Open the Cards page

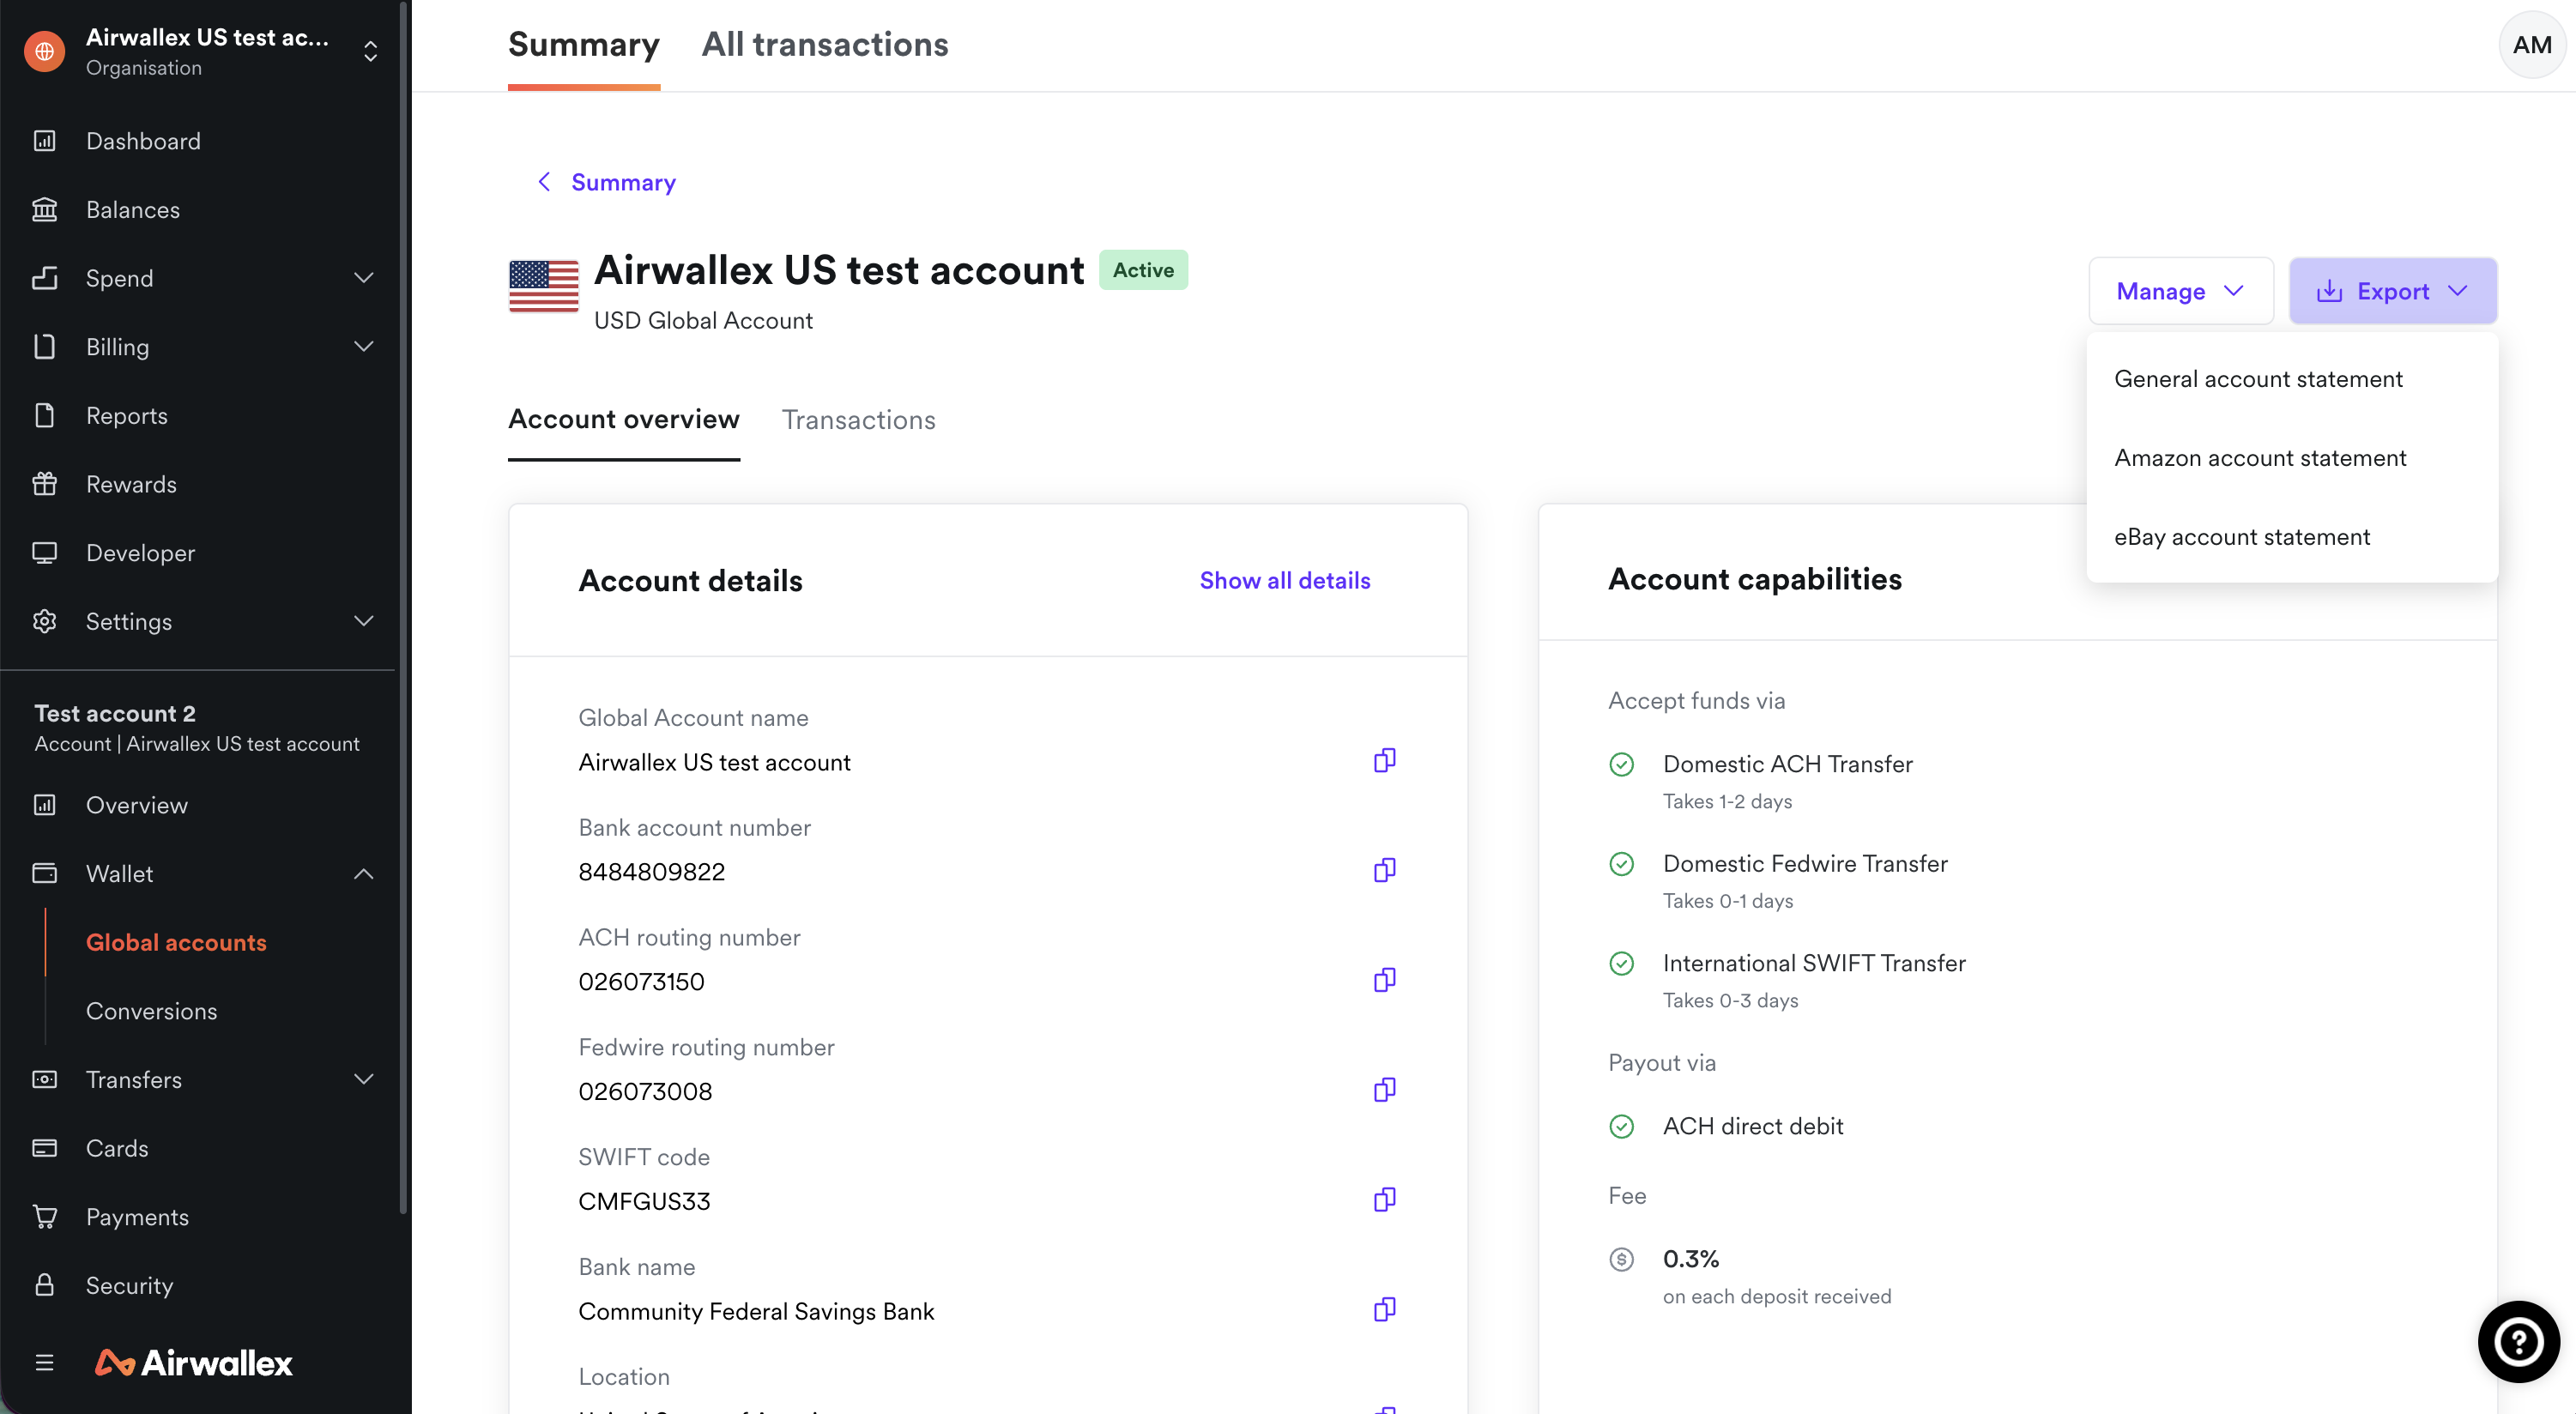[117, 1148]
